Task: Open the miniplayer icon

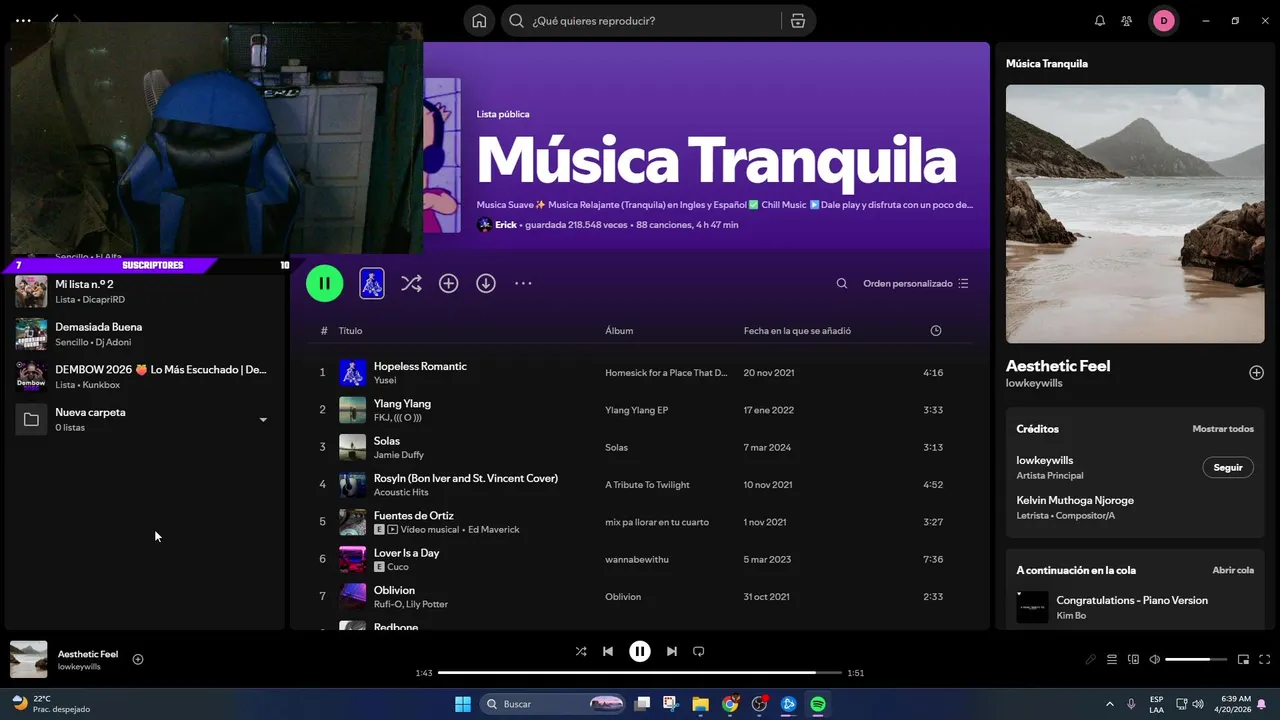Action: click(1244, 659)
